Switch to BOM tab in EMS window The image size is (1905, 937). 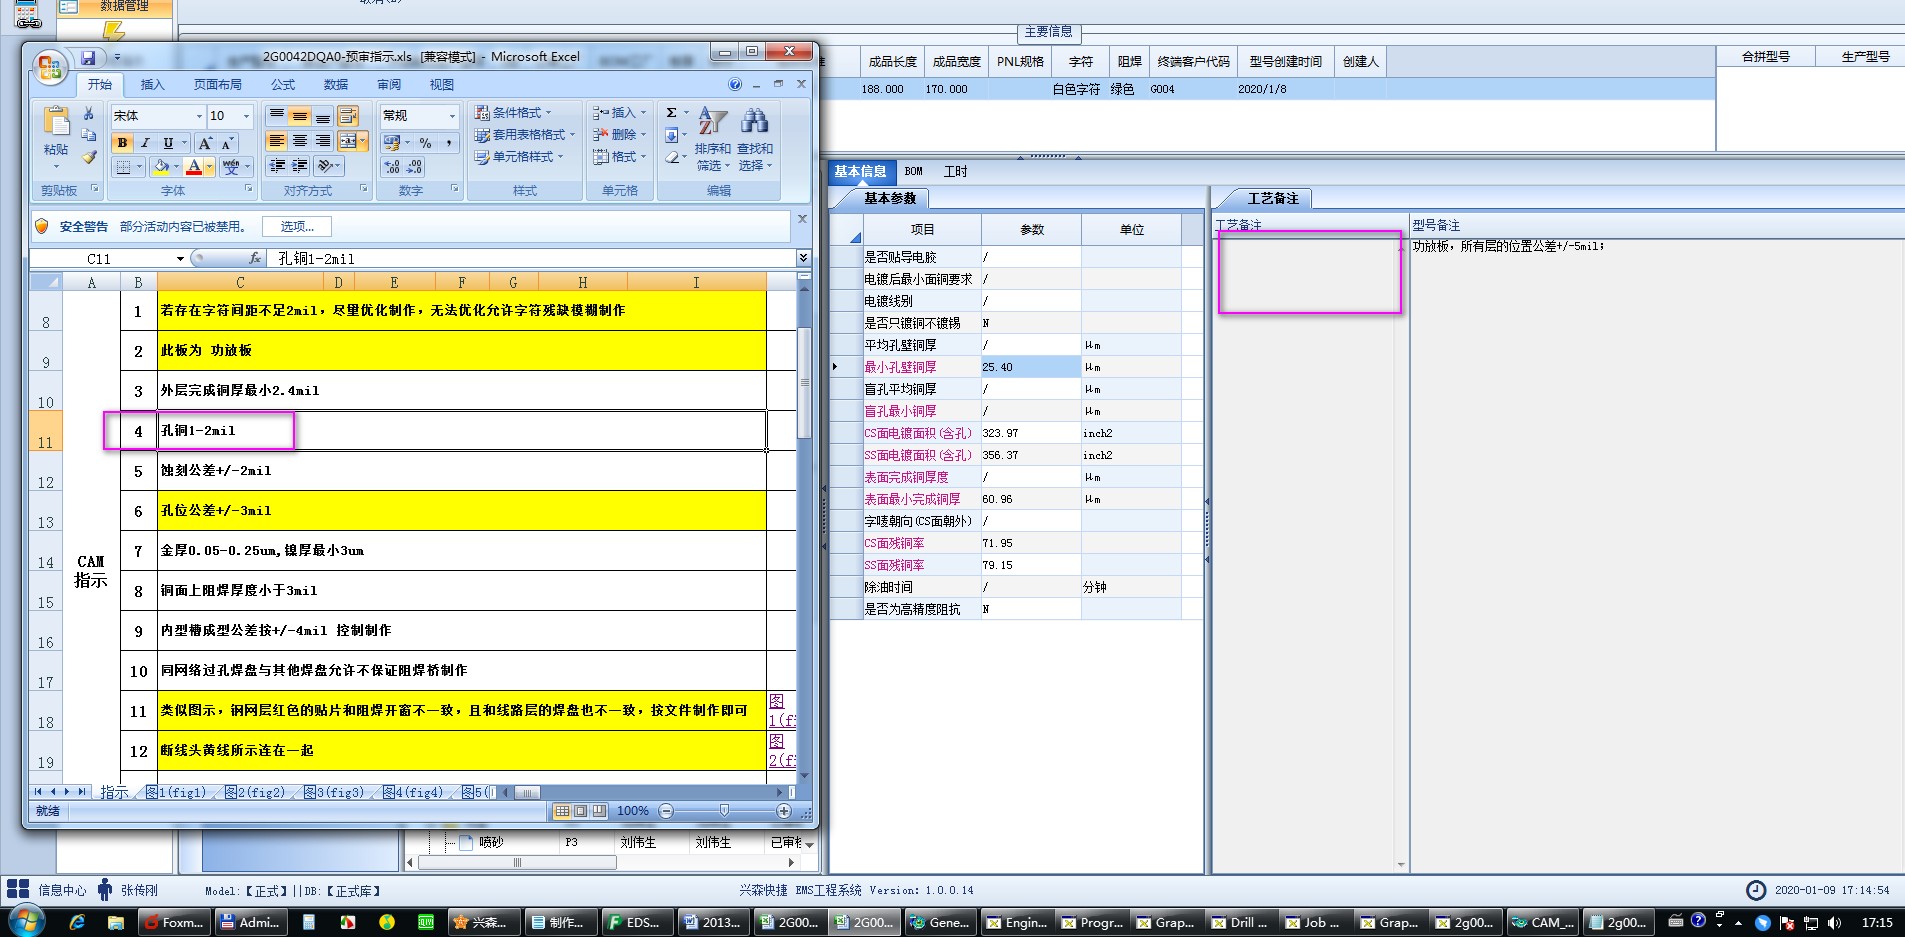coord(913,172)
